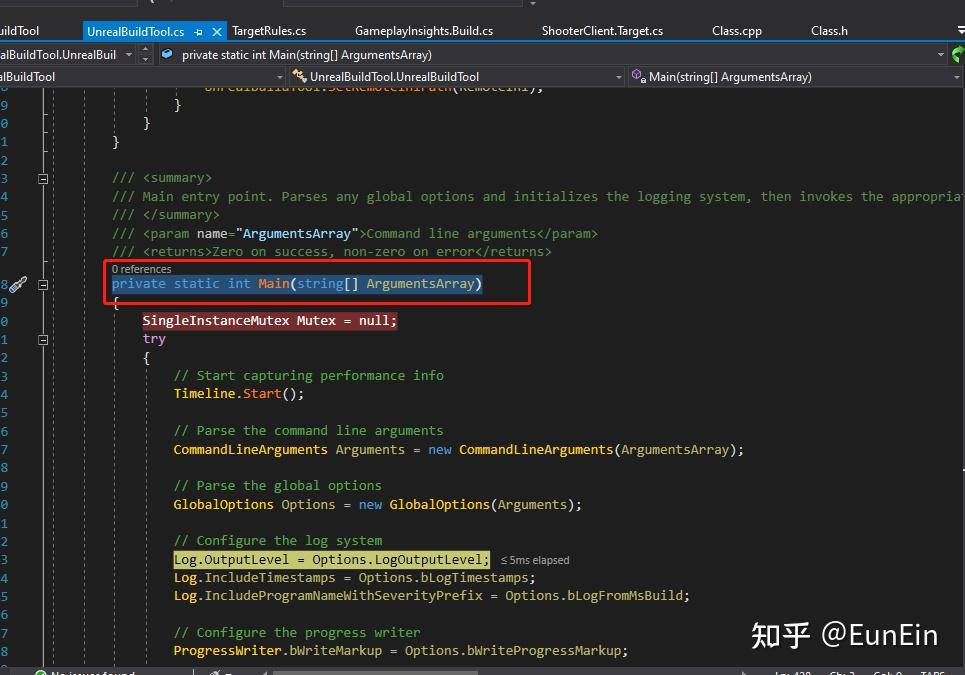
Task: Collapse the summary comment block
Action: click(x=43, y=179)
